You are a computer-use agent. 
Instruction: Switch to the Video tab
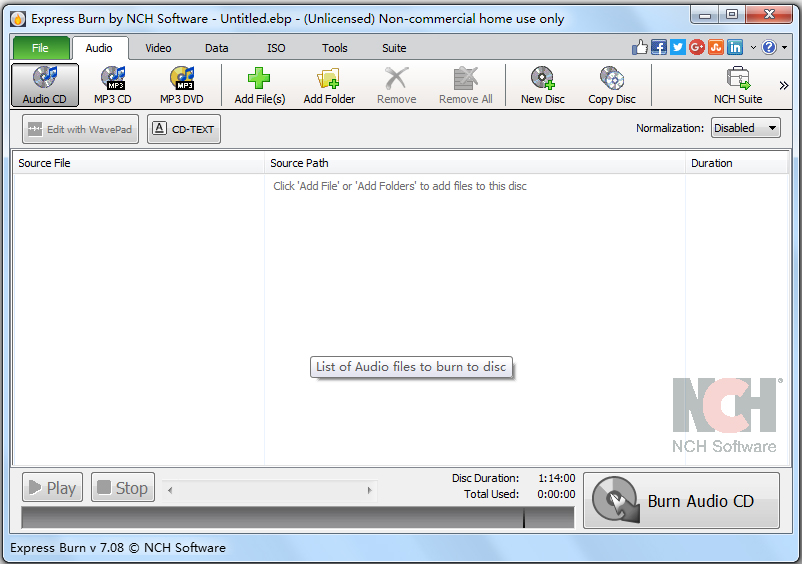[x=158, y=48]
